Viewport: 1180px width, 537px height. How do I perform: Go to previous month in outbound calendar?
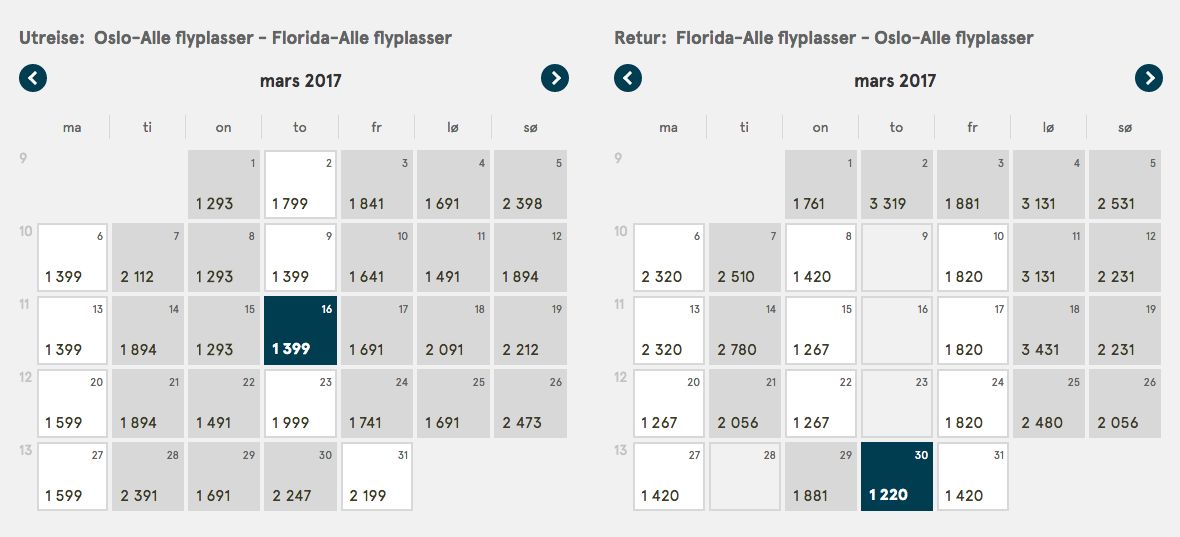pos(33,78)
